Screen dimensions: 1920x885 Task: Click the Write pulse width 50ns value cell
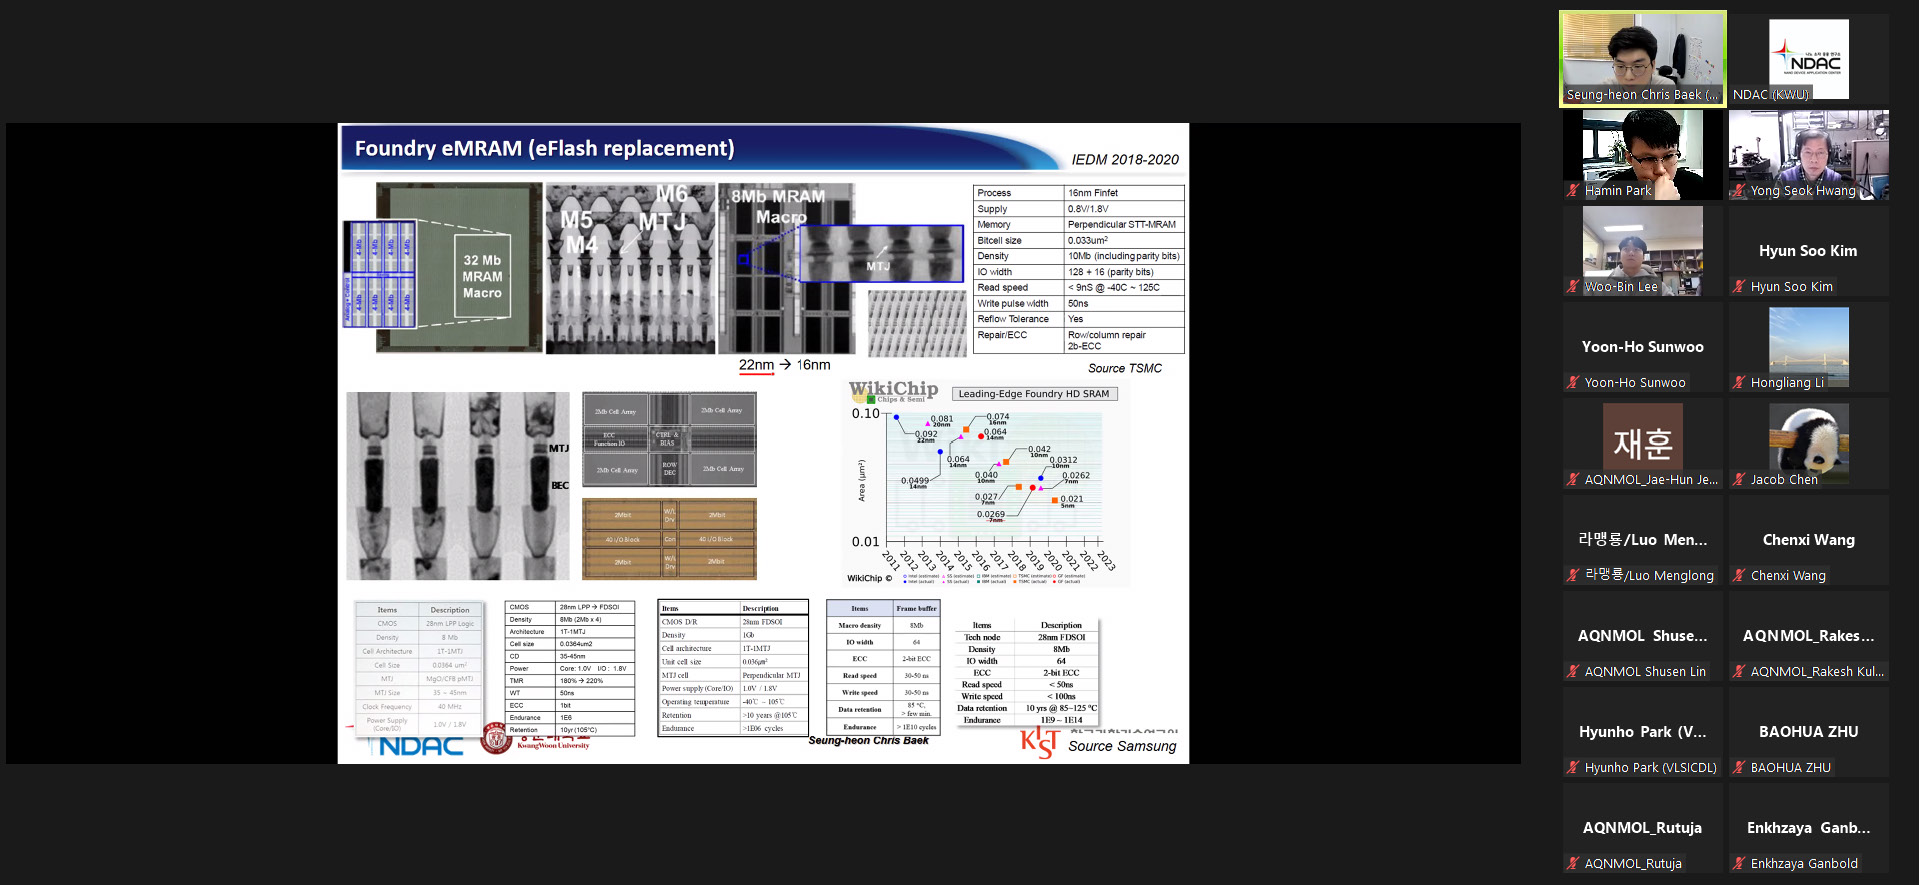(1124, 303)
